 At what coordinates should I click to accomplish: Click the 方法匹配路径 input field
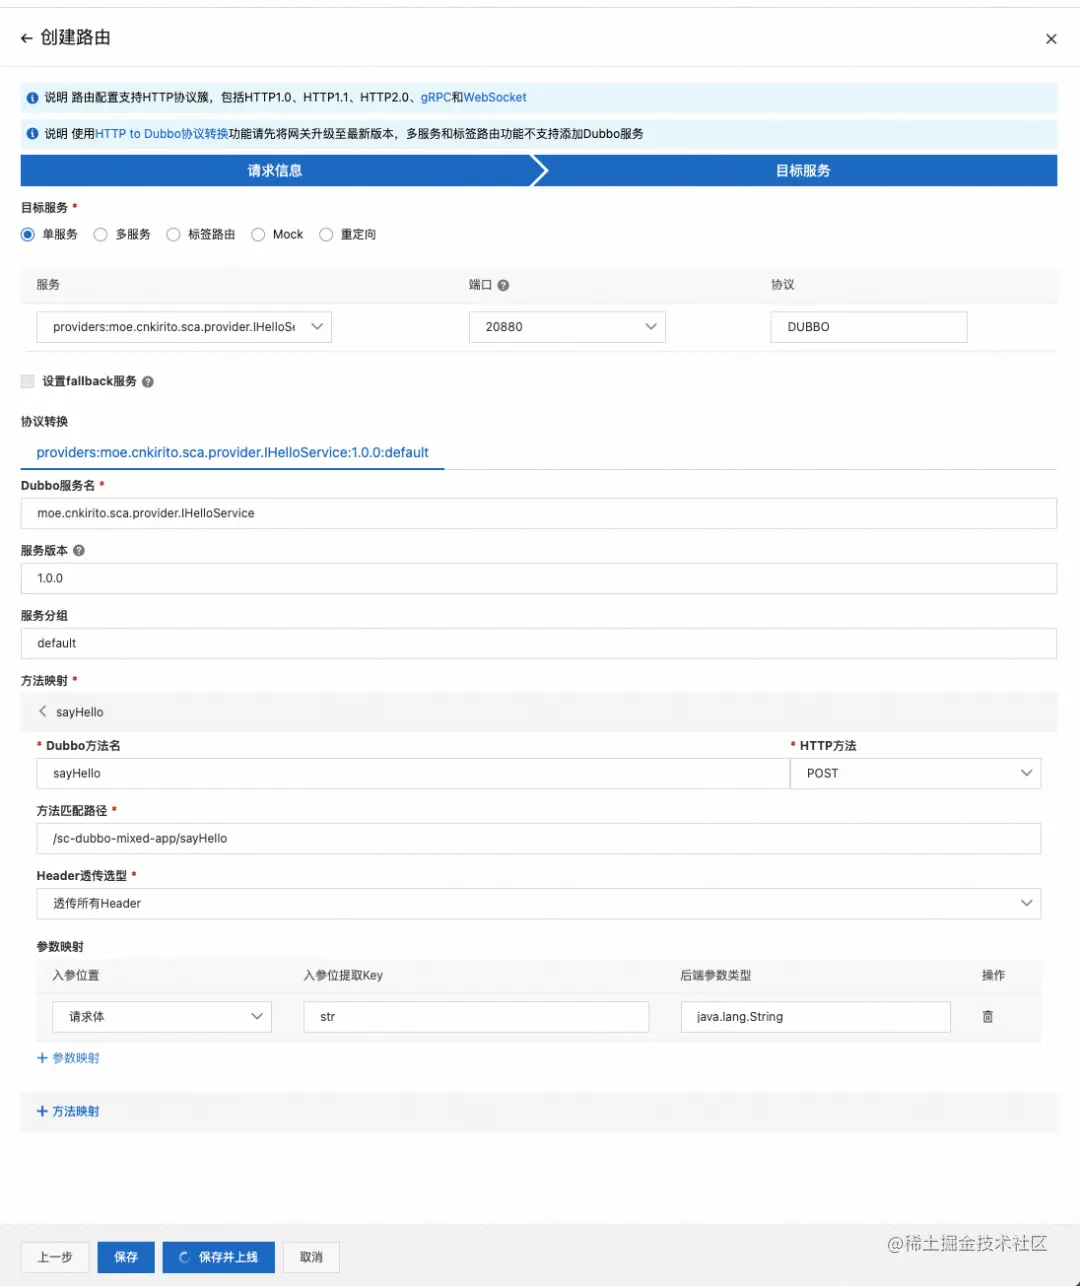(539, 839)
